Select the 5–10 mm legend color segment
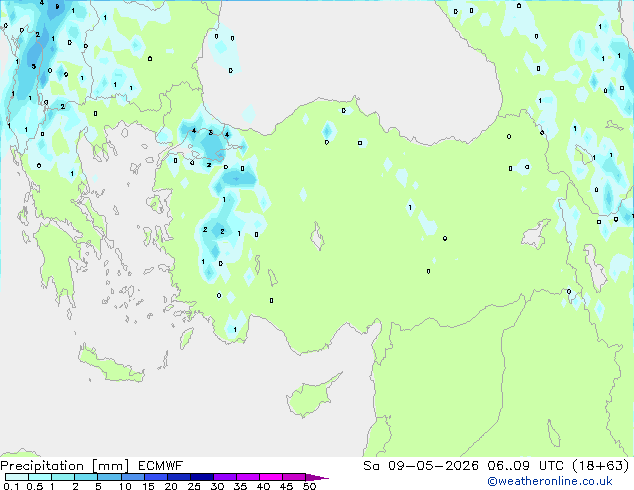The height and width of the screenshot is (490, 634). tap(110, 477)
